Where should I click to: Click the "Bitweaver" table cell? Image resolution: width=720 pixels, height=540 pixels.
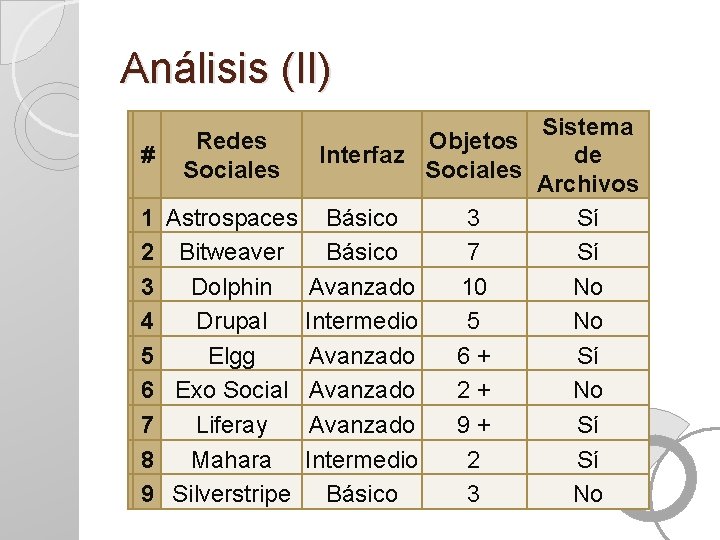[231, 252]
